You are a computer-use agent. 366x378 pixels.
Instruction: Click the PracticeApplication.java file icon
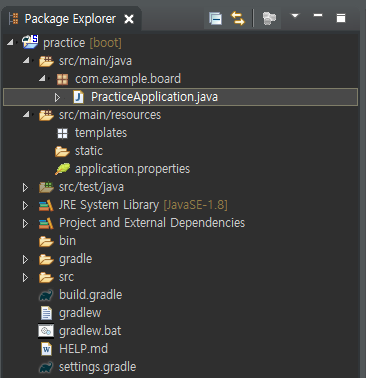tap(78, 97)
